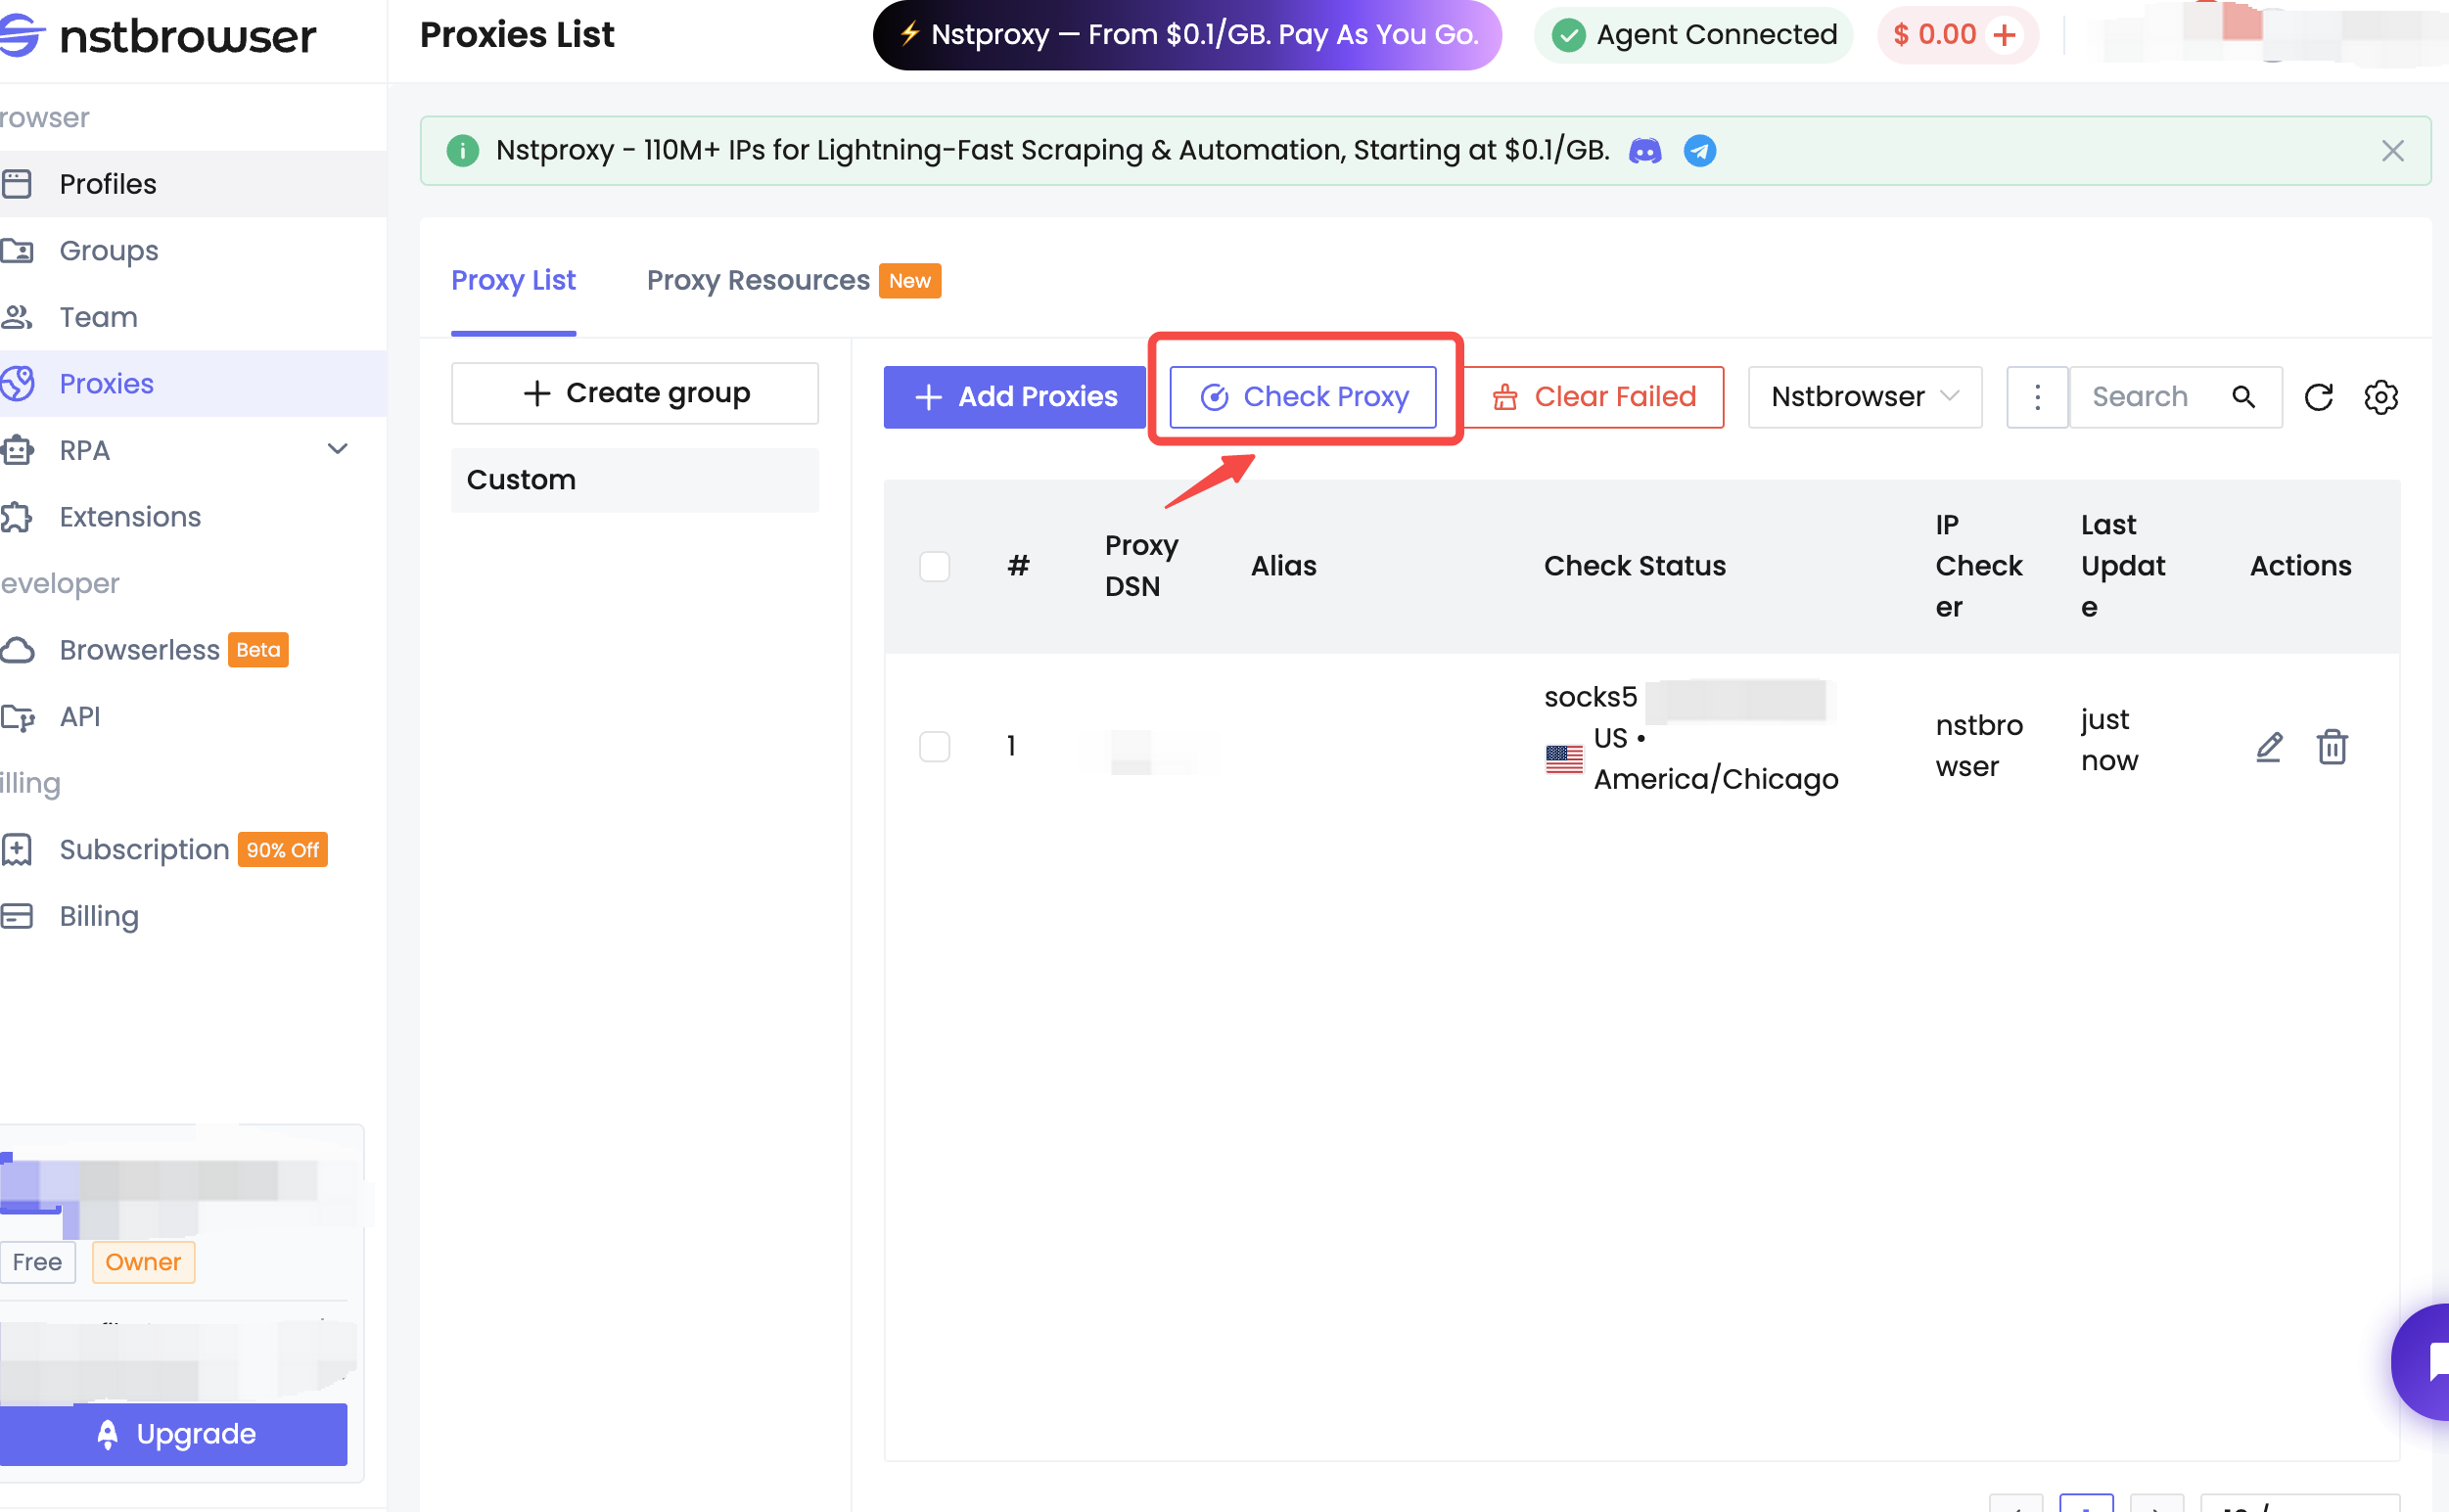Click the Extensions puzzle icon

(x=17, y=517)
